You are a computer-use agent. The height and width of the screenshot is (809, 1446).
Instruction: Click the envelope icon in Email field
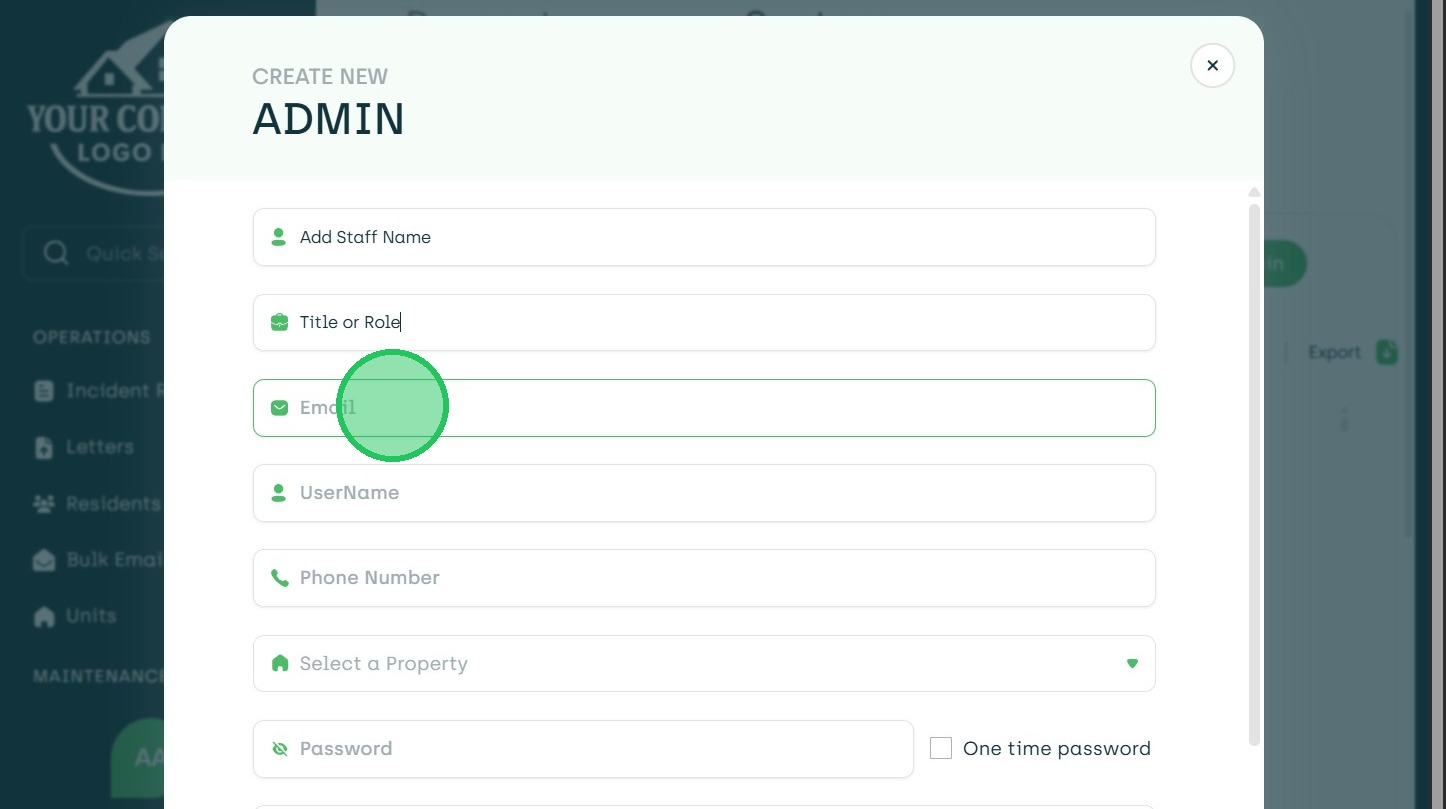pyautogui.click(x=279, y=408)
